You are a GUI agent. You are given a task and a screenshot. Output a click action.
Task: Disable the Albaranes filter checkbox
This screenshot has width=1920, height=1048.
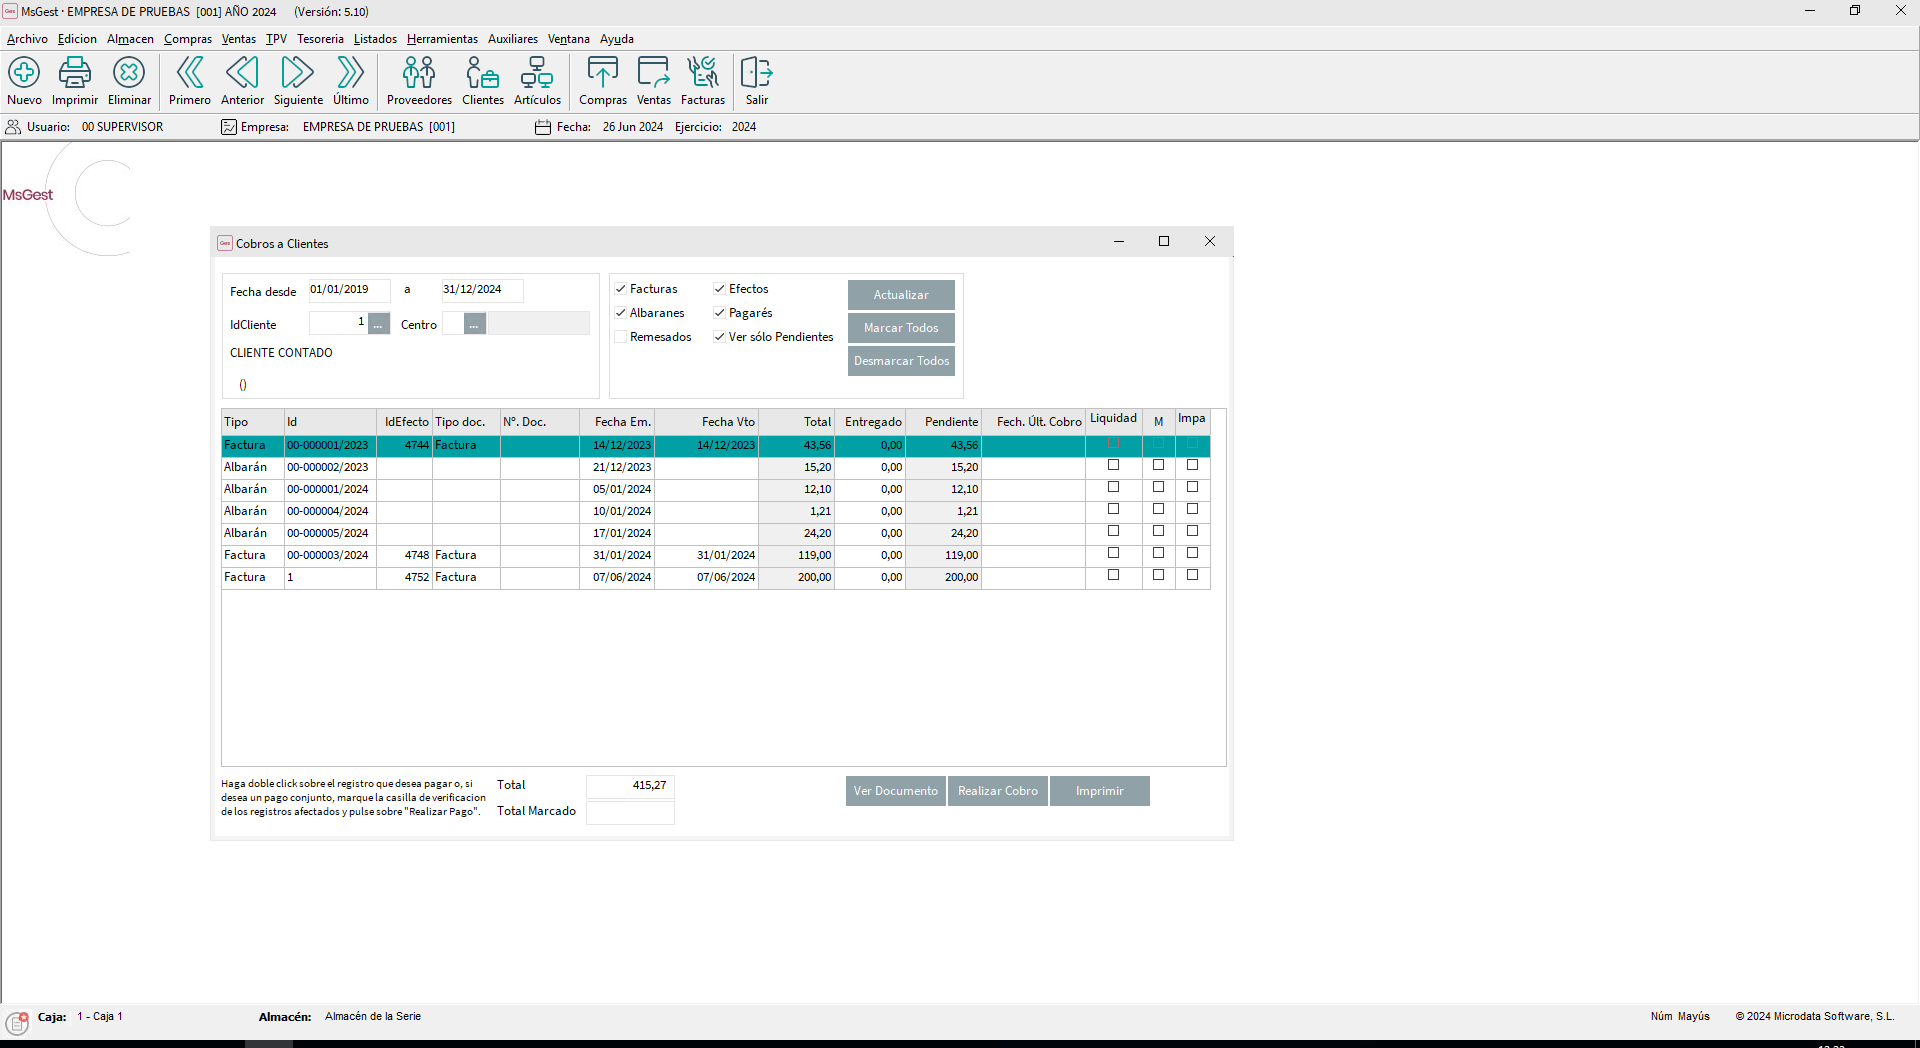click(x=621, y=312)
